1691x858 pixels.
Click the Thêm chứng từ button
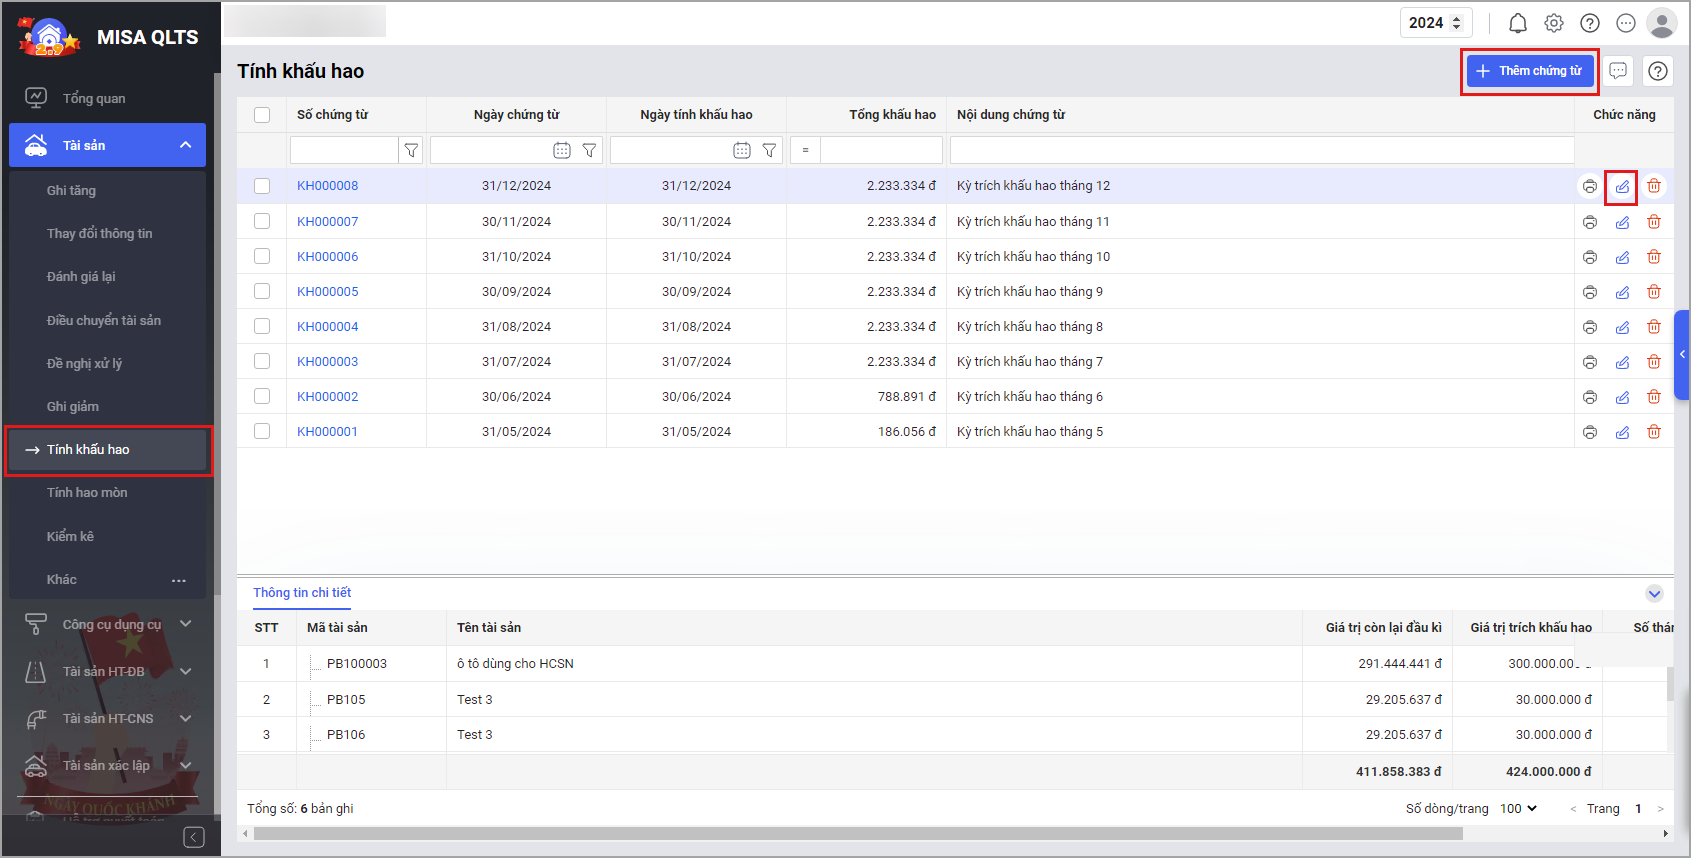tap(1529, 71)
